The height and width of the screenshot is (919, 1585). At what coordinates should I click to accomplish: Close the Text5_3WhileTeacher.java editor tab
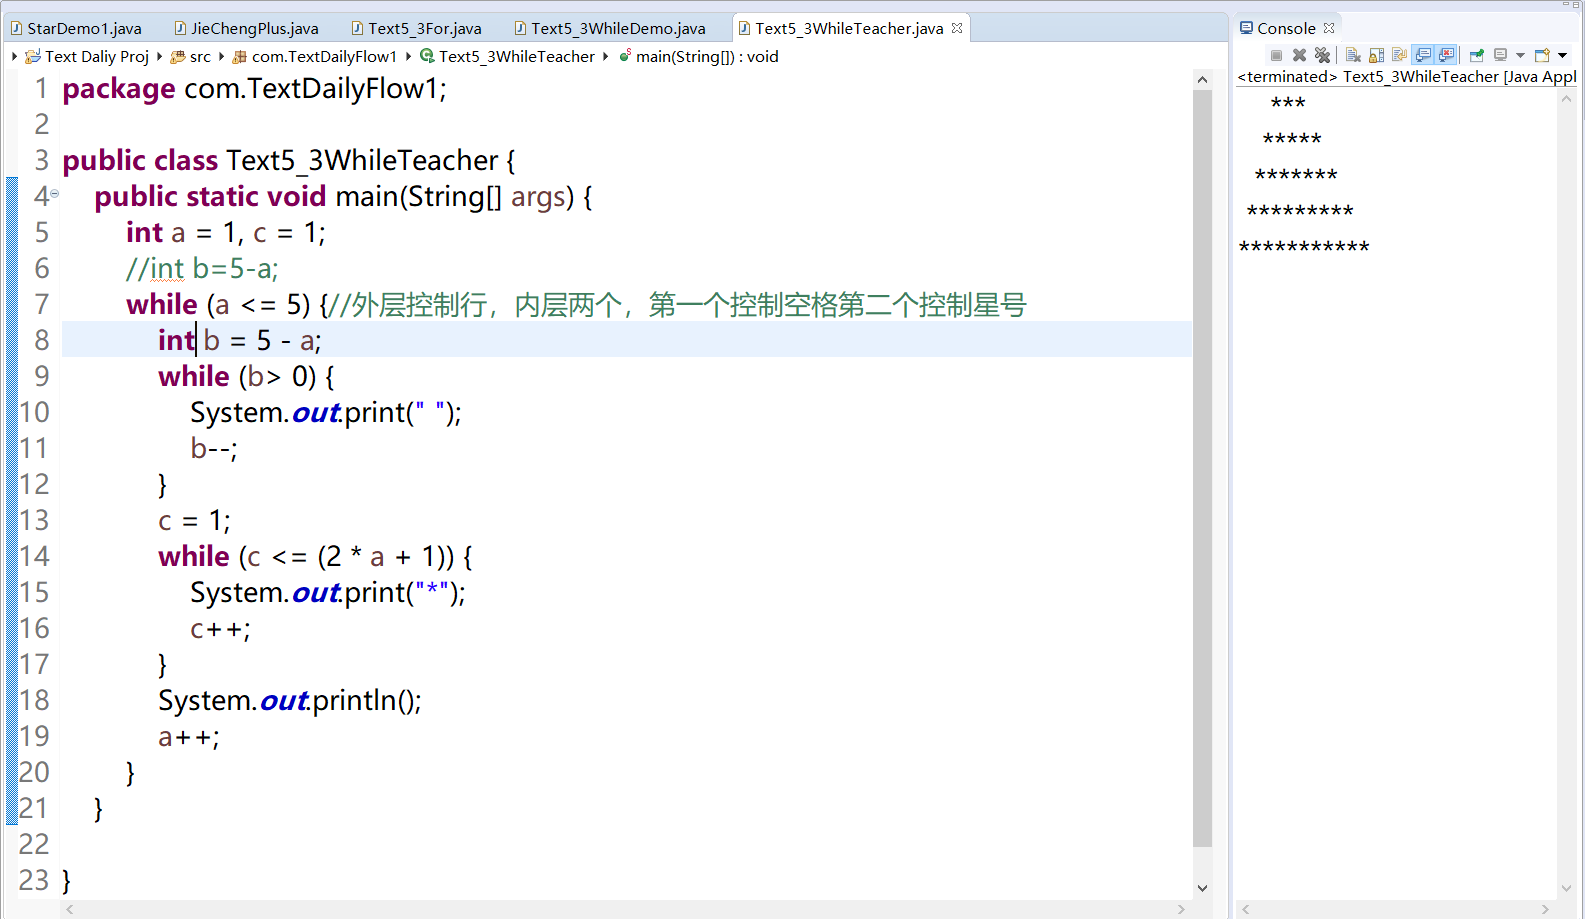(x=957, y=28)
